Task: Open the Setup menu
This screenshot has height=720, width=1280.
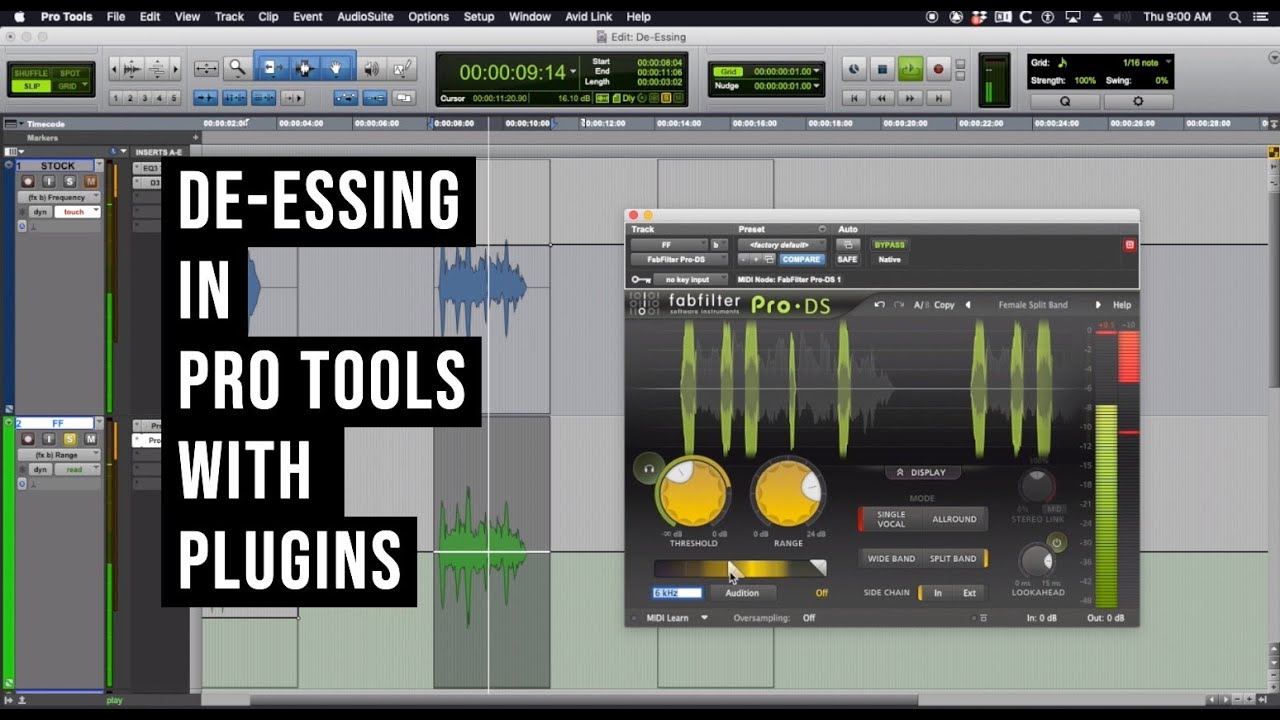Action: pyautogui.click(x=479, y=17)
